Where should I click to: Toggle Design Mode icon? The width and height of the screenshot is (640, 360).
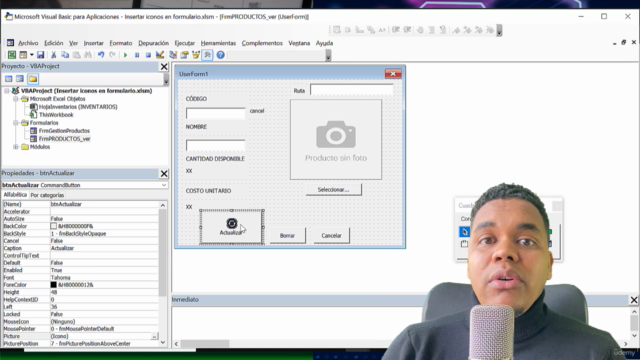[x=160, y=55]
